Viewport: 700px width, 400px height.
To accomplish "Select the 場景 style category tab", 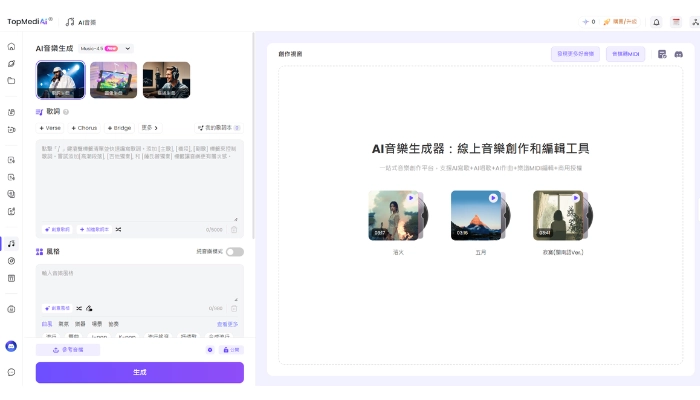I will click(x=97, y=324).
